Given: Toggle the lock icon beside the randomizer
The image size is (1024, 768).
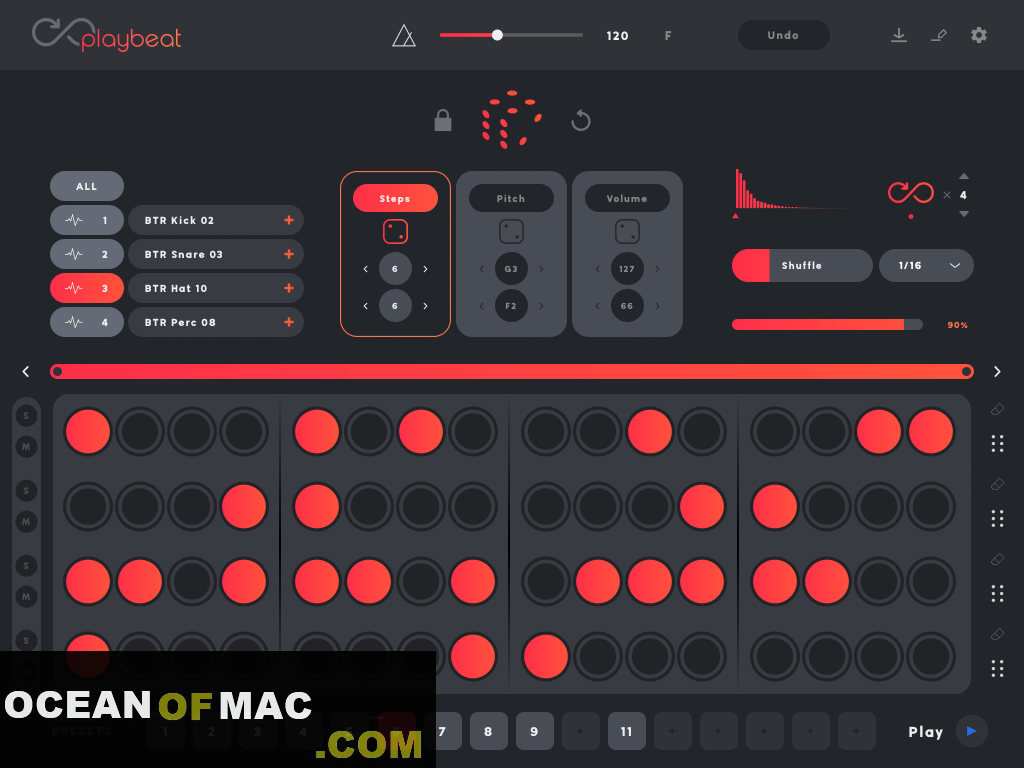Looking at the screenshot, I should point(443,120).
